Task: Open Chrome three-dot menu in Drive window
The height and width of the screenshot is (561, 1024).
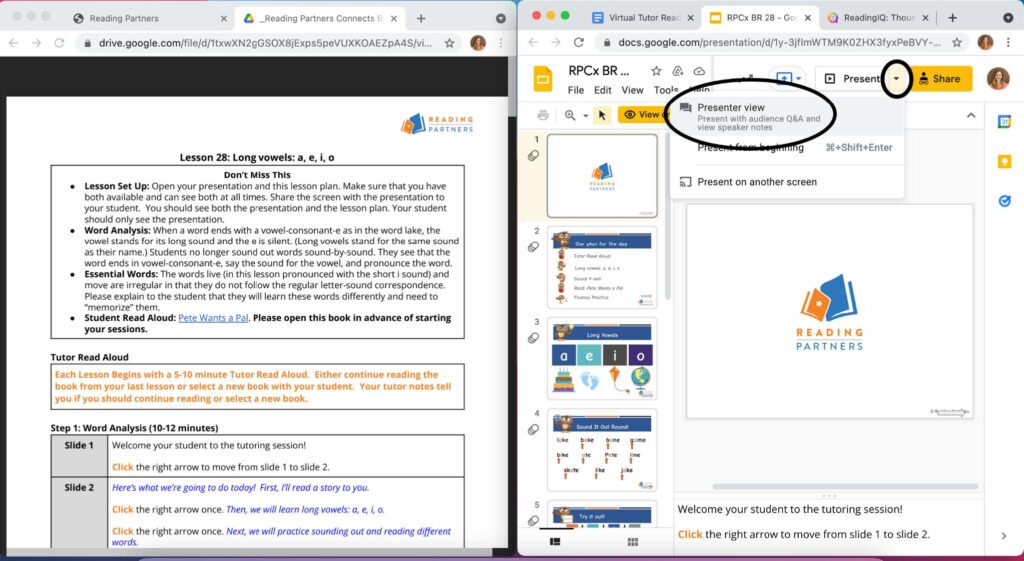Action: [501, 43]
